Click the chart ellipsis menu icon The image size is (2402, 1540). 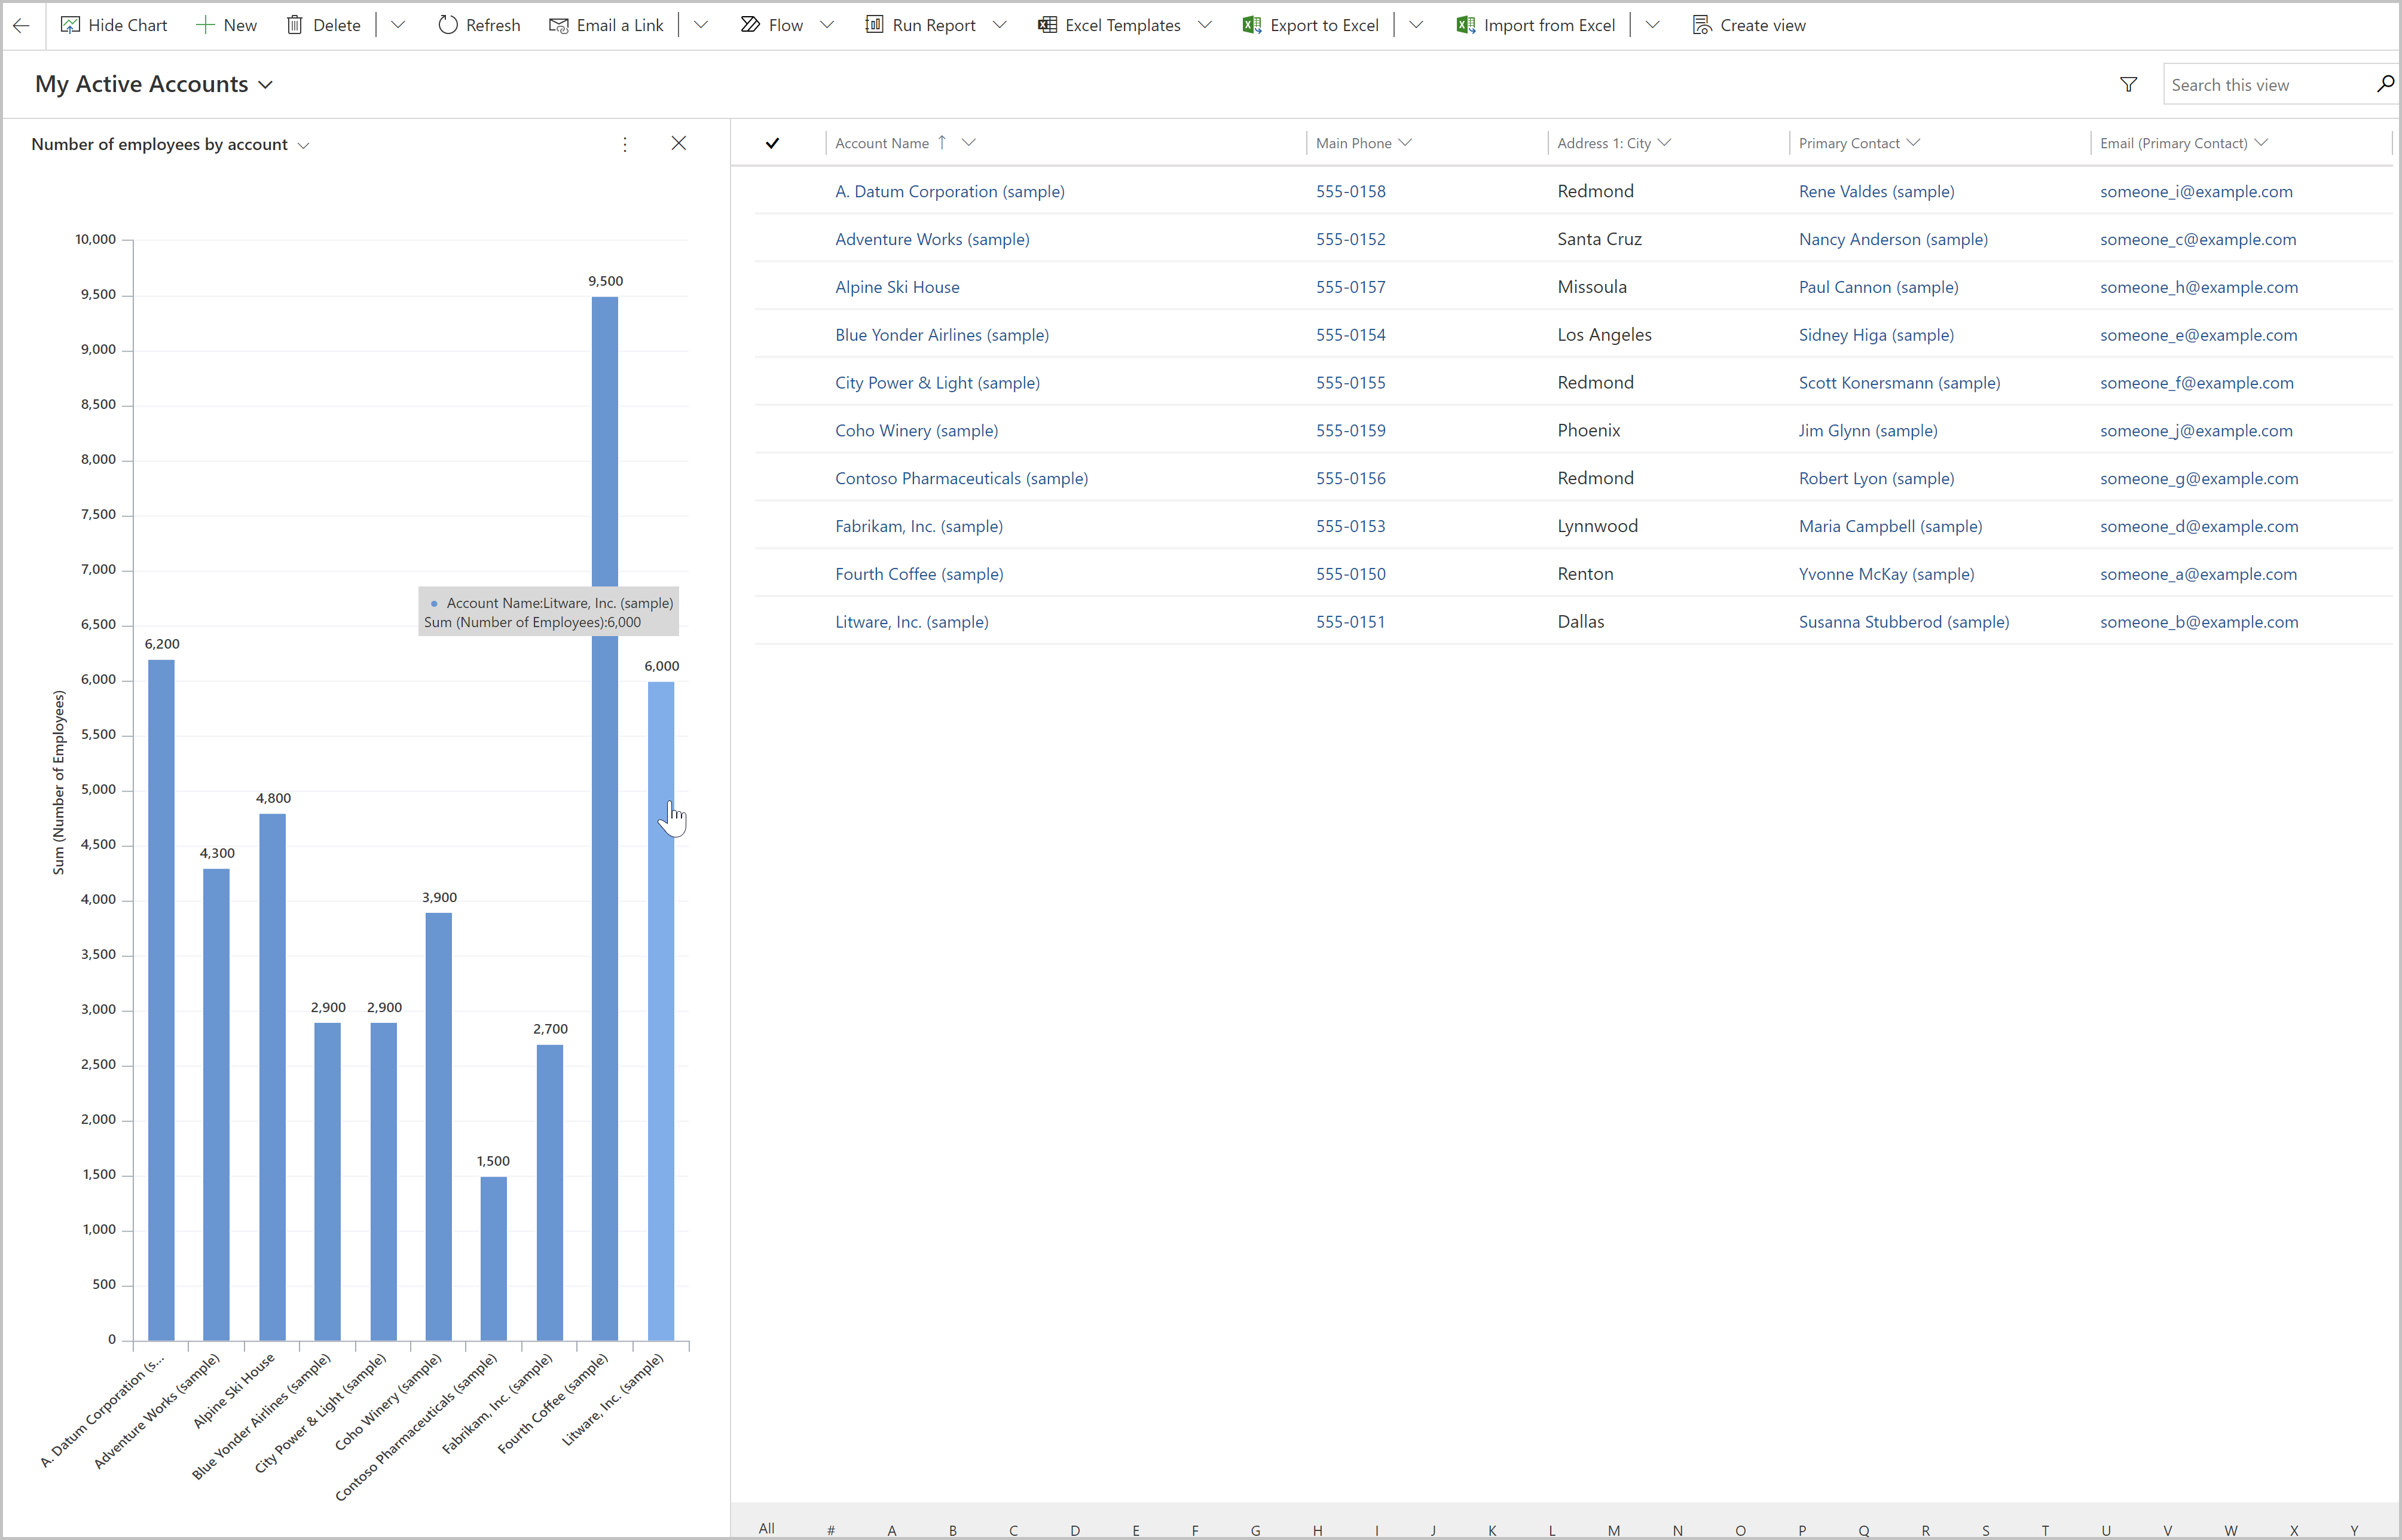(x=625, y=143)
